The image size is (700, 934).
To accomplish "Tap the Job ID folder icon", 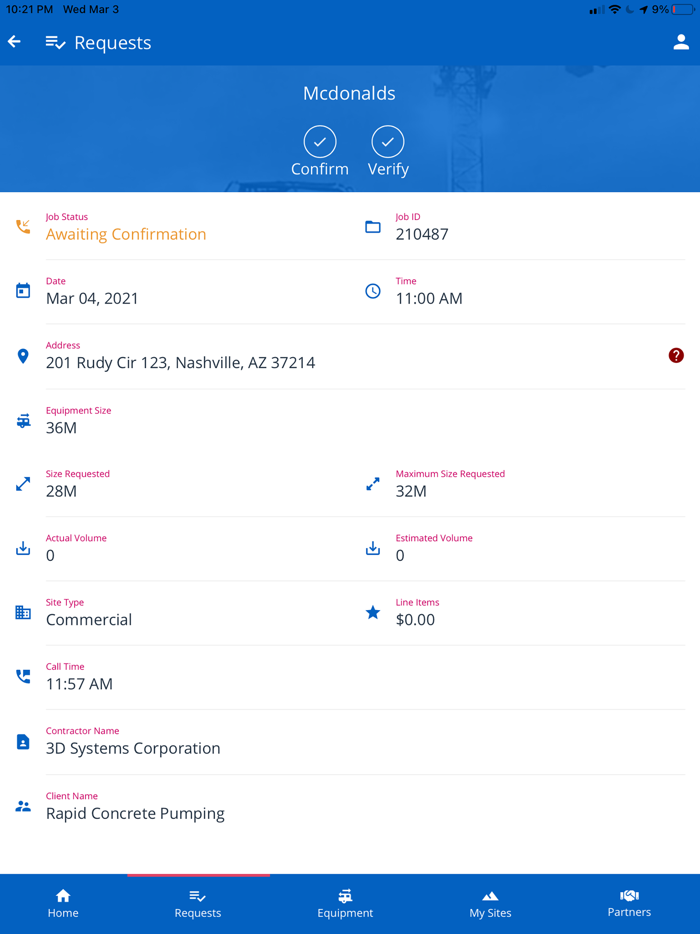I will [373, 226].
